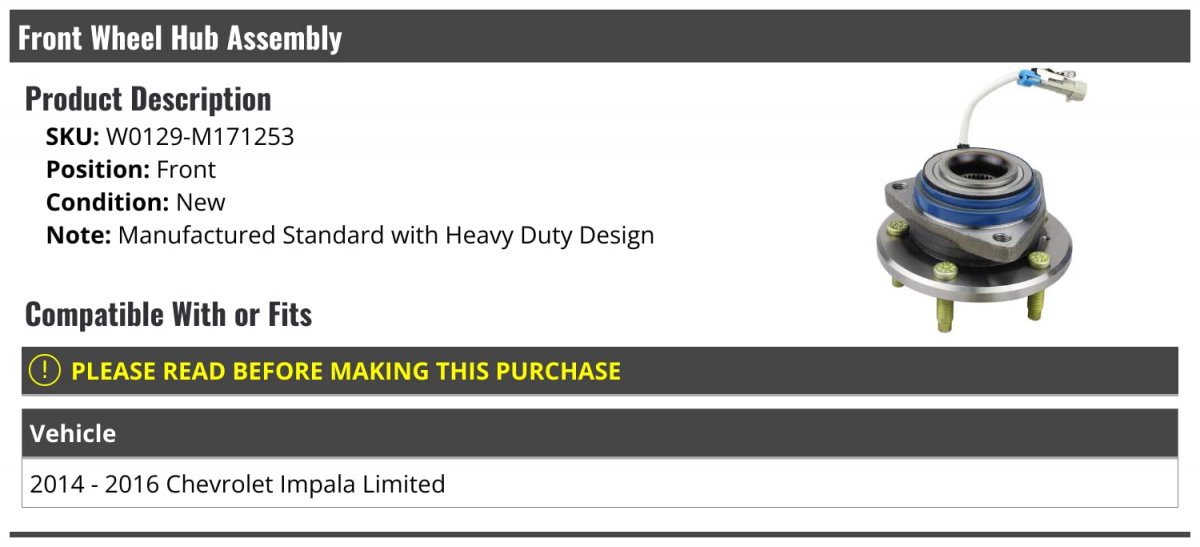Image resolution: width=1200 pixels, height=547 pixels.
Task: Click the yellow warning exclamation icon
Action: (x=45, y=371)
